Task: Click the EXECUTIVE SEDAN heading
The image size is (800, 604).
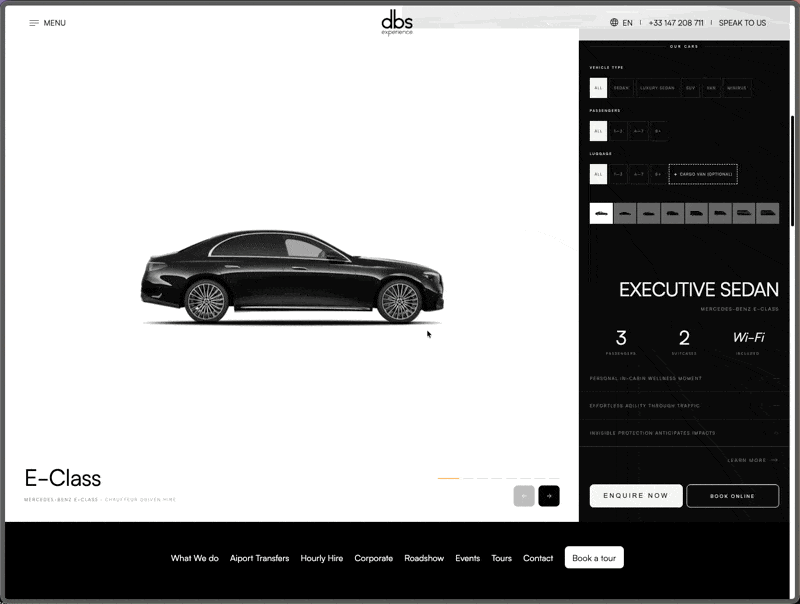Action: pyautogui.click(x=698, y=289)
